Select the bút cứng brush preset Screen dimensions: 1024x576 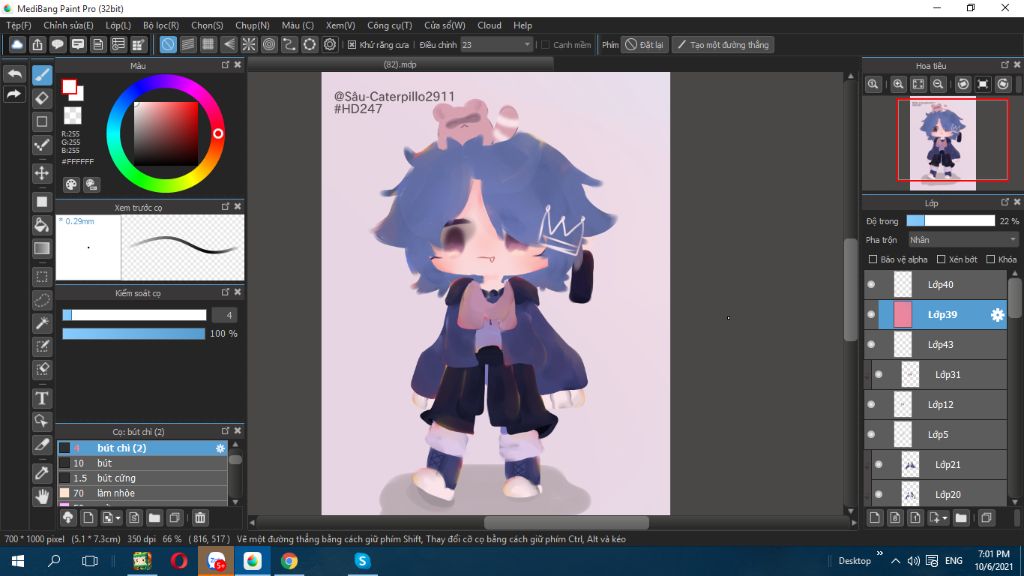(x=142, y=478)
